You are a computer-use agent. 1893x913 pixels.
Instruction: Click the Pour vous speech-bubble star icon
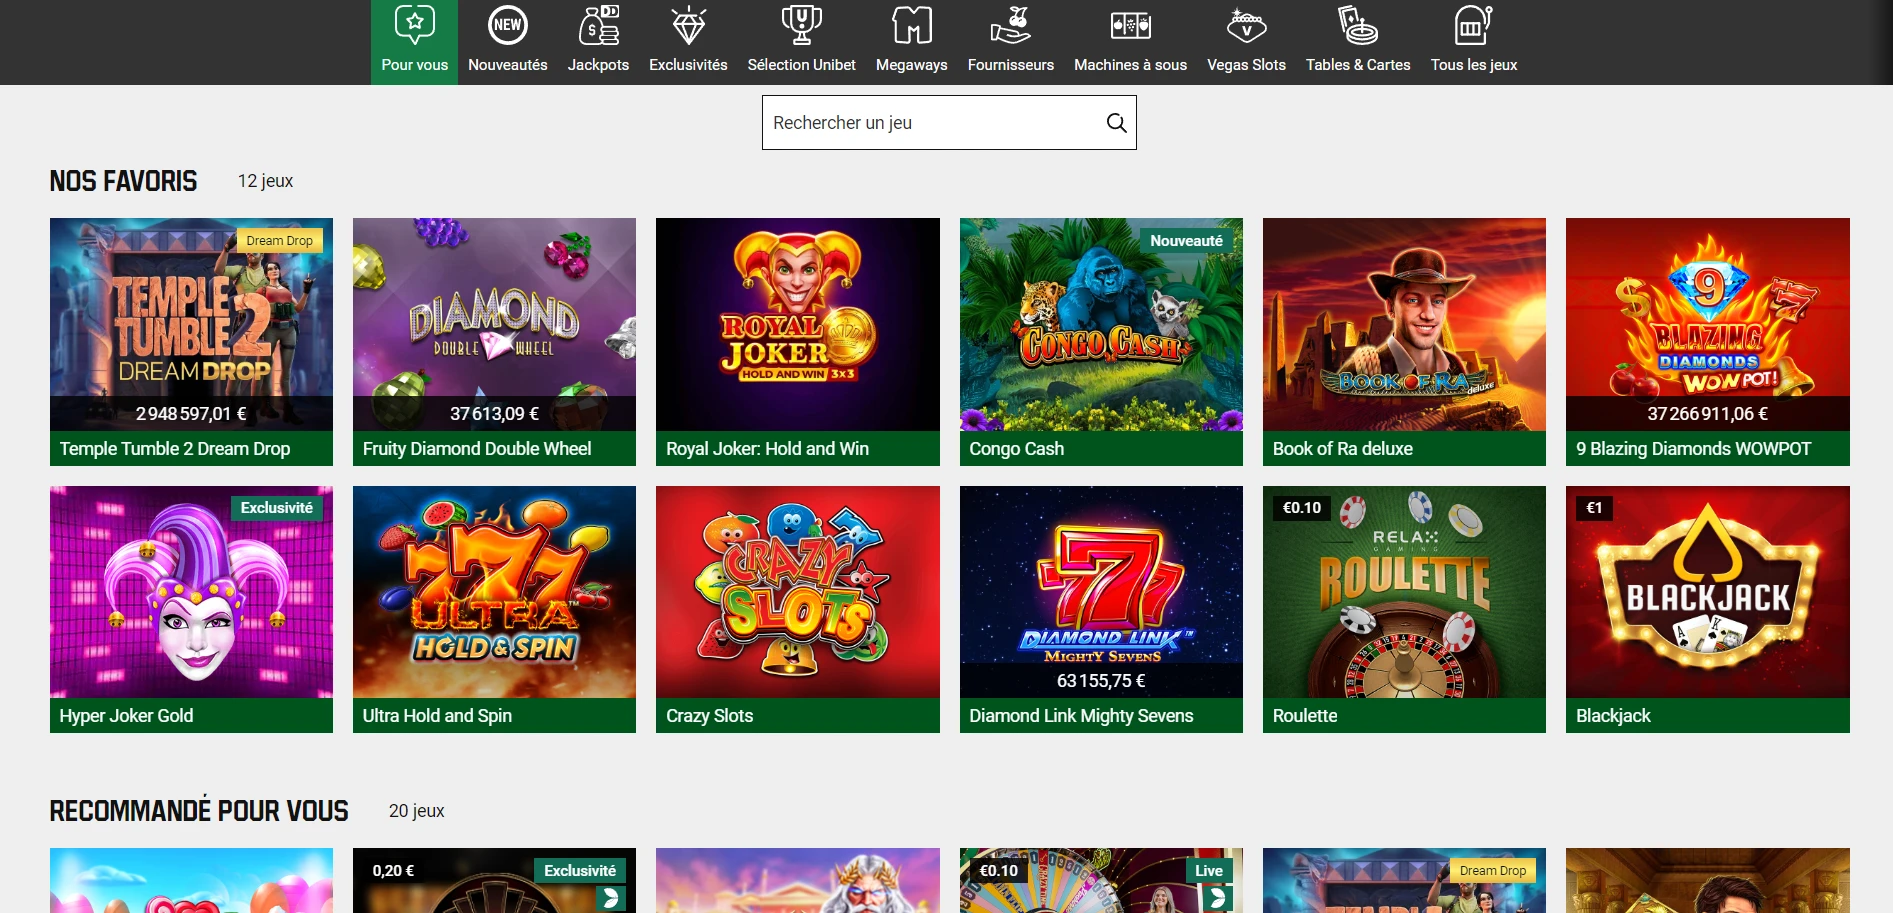click(414, 25)
